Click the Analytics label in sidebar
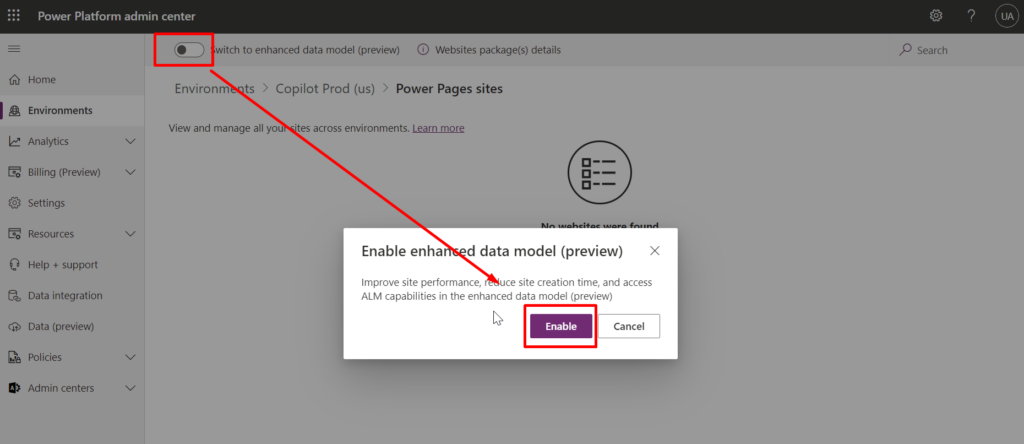This screenshot has height=444, width=1024. 48,141
